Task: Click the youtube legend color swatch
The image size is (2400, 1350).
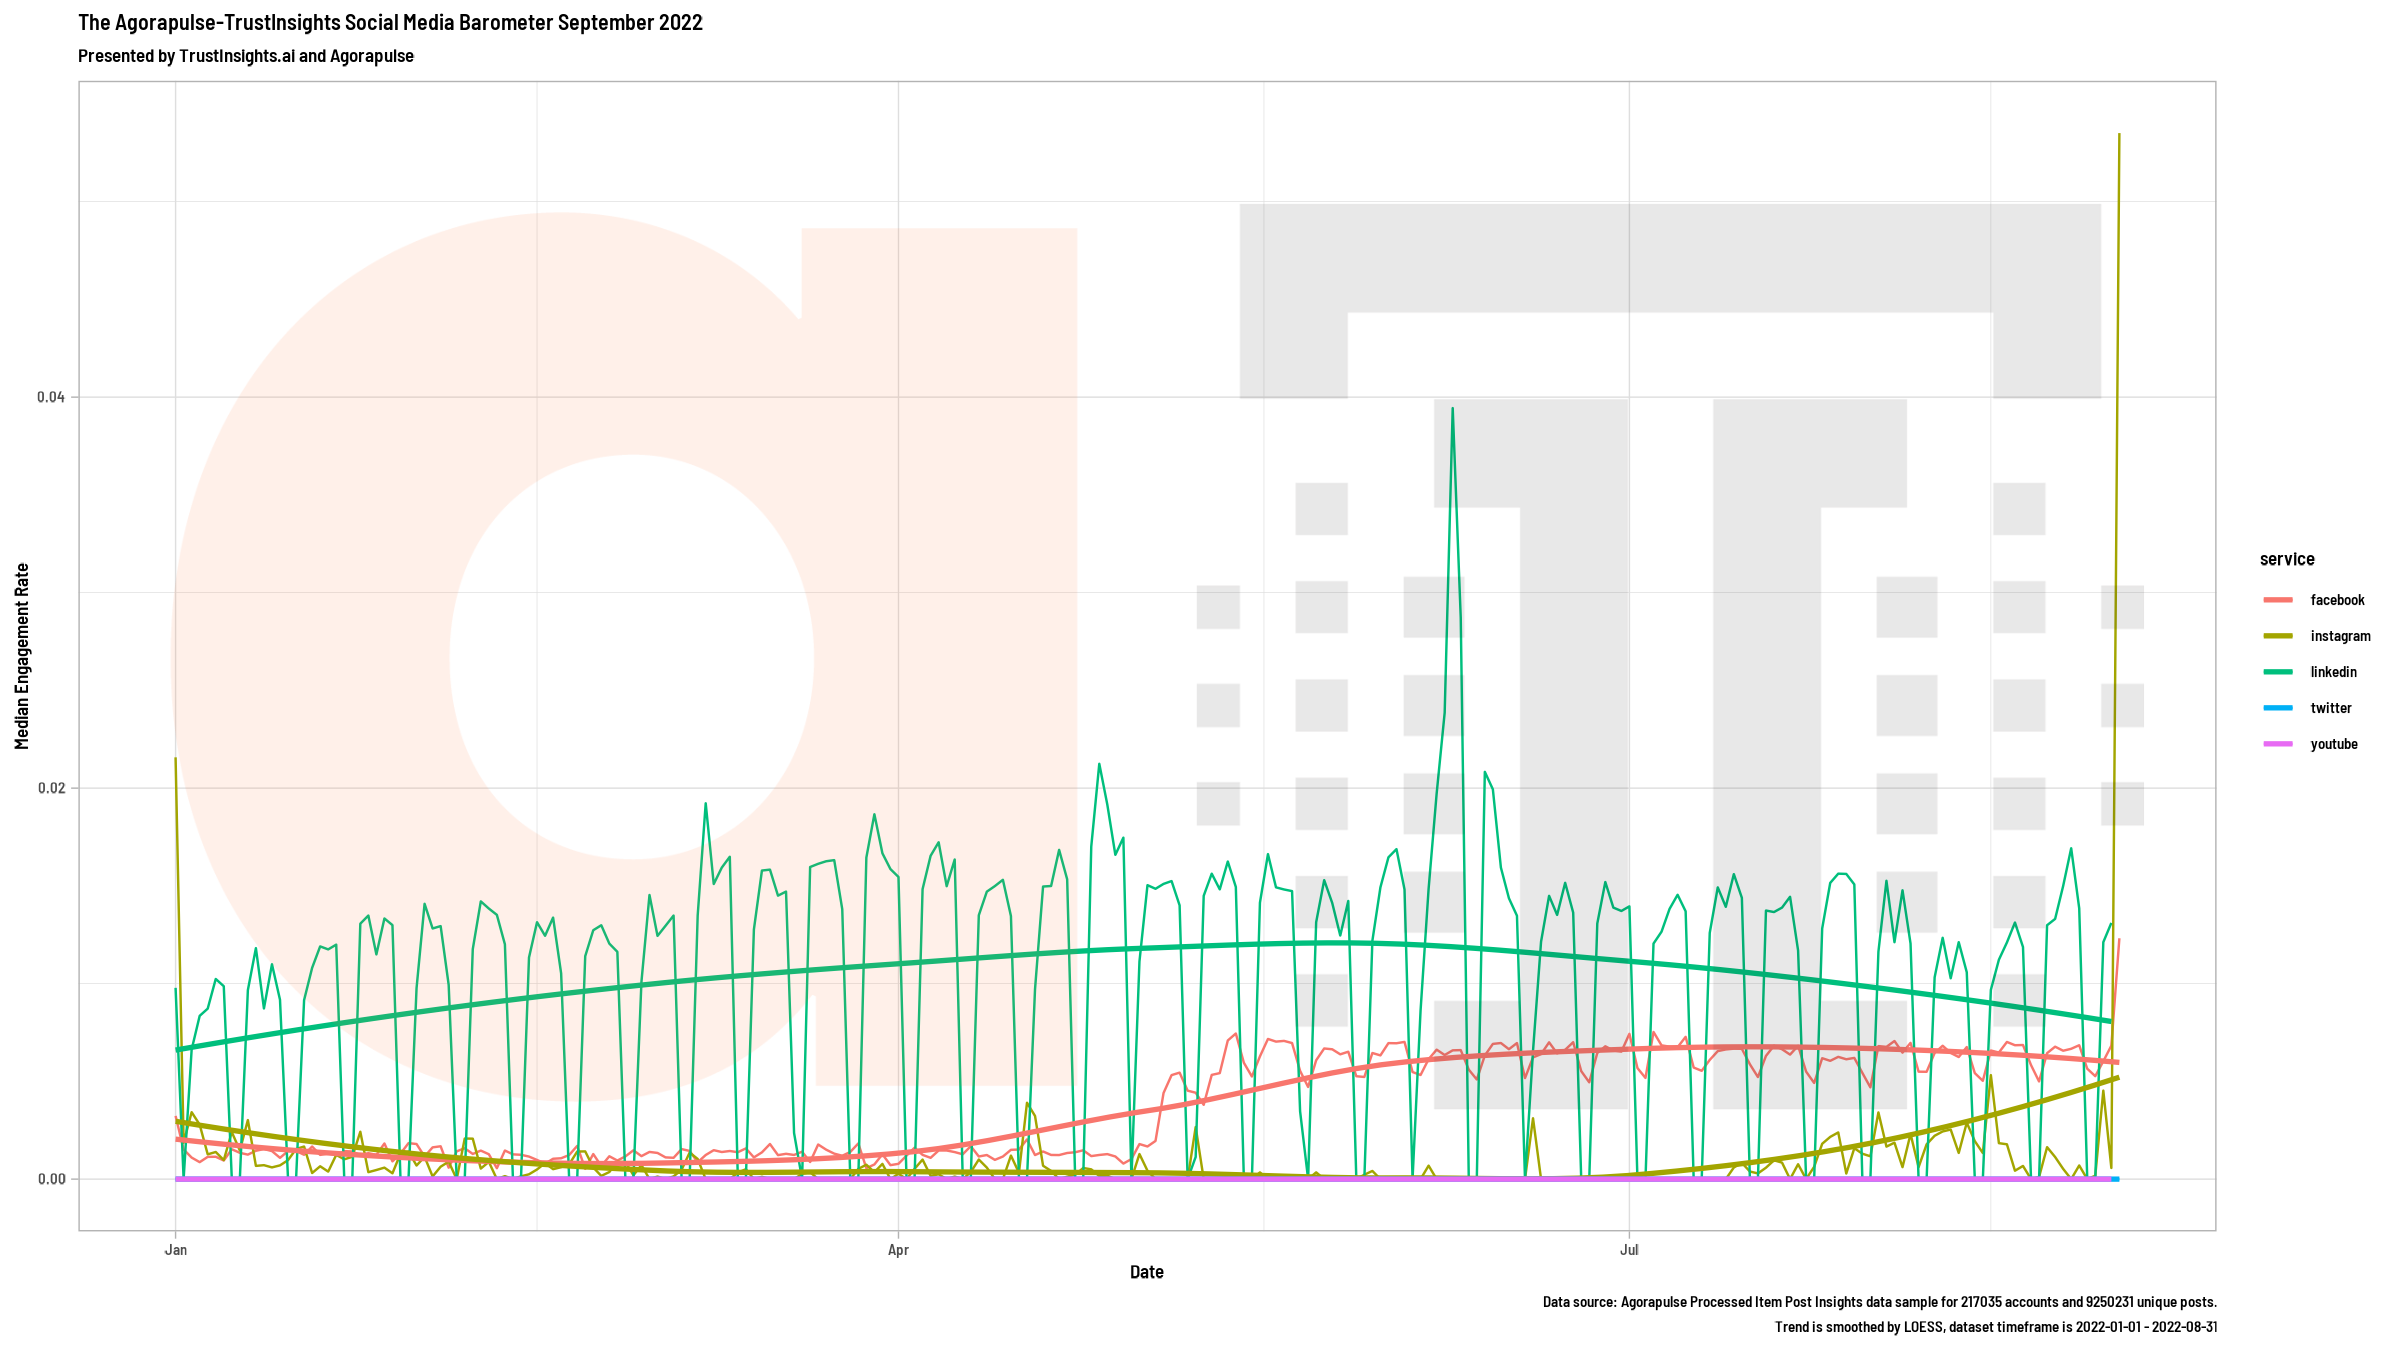Action: (2278, 744)
